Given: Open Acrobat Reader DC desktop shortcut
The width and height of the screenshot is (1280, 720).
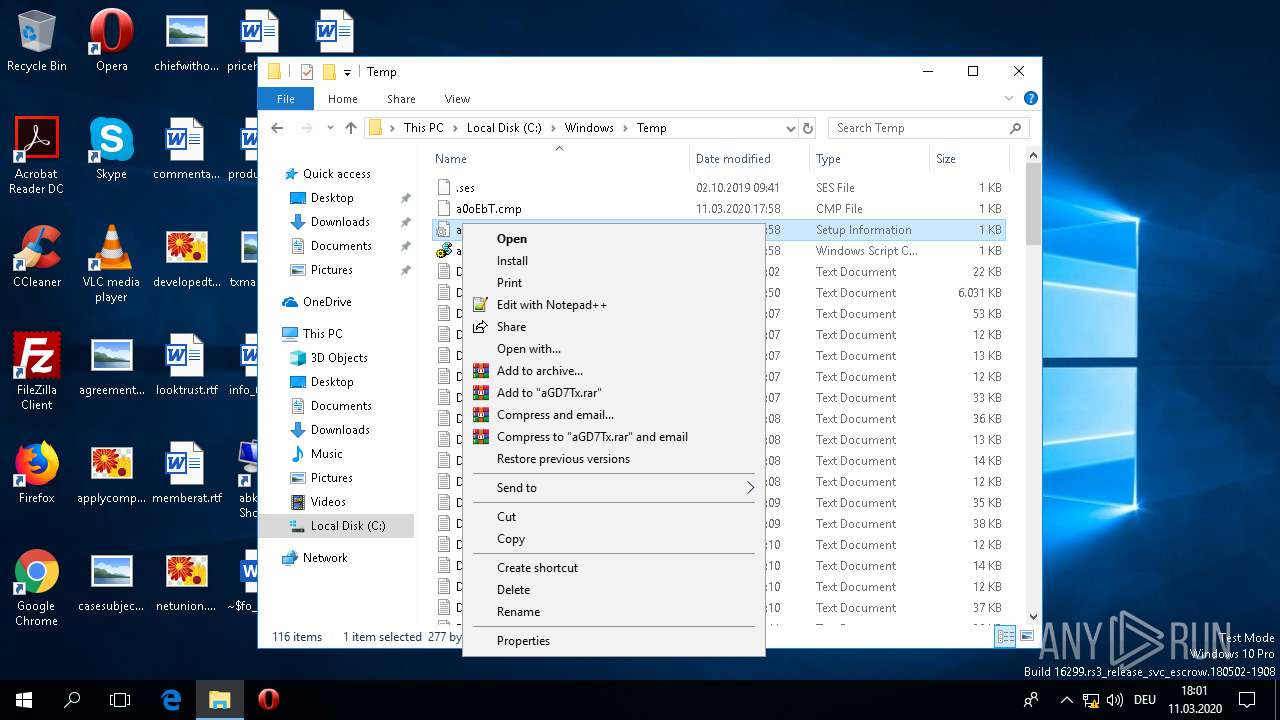Looking at the screenshot, I should point(37,156).
